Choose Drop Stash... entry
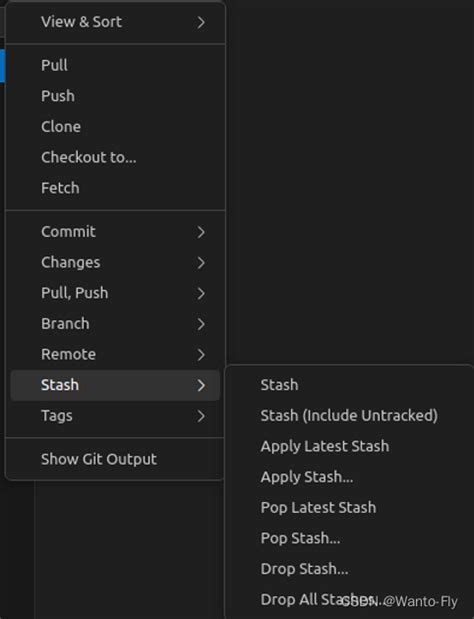The height and width of the screenshot is (619, 474). tap(349, 569)
